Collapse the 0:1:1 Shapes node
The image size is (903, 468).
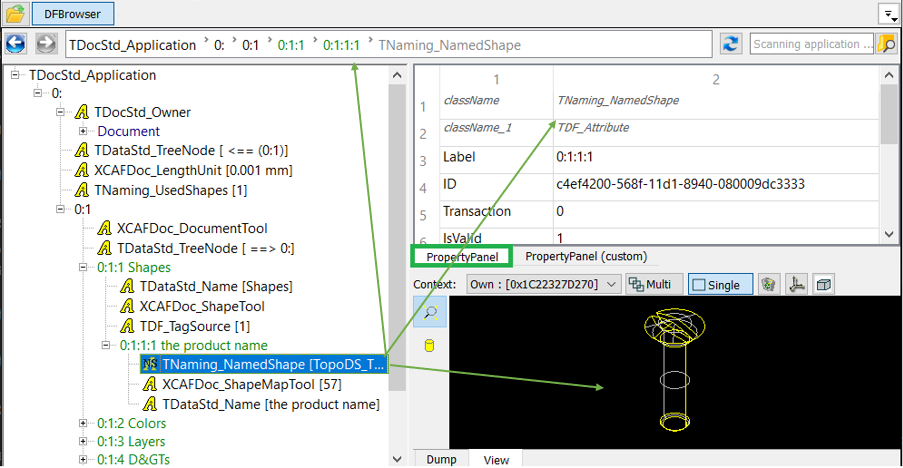click(84, 268)
